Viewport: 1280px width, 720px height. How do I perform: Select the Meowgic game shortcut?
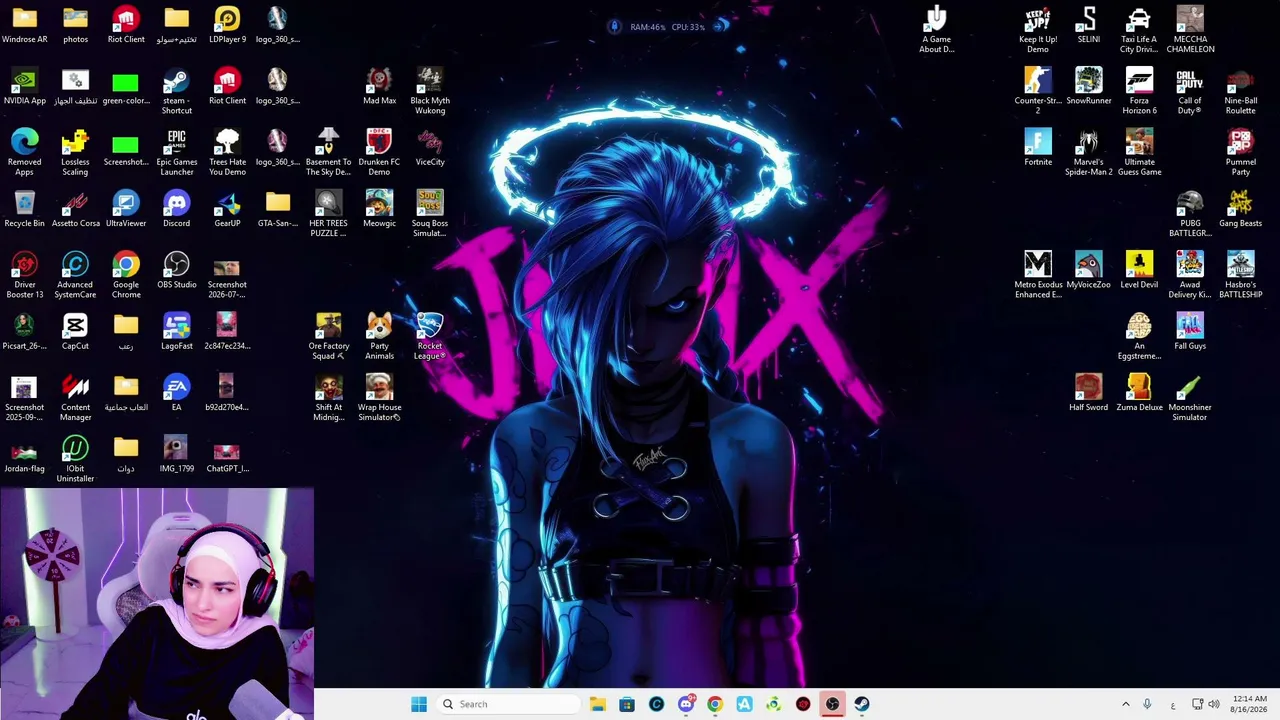379,209
